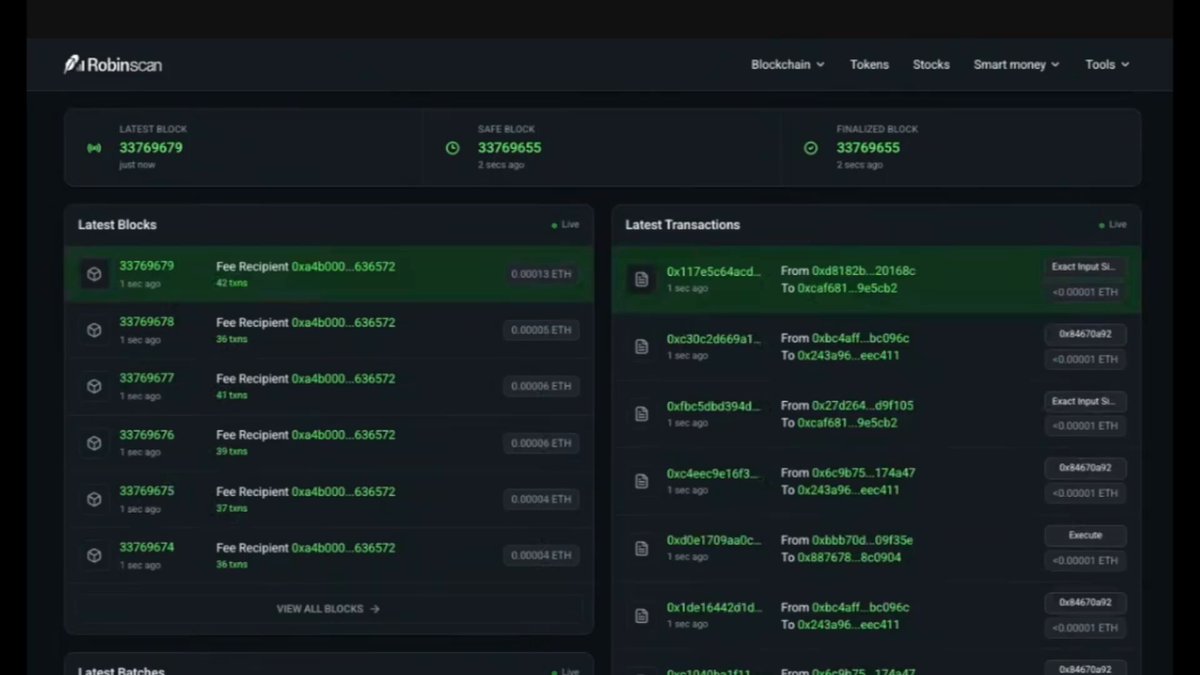Go to the Tokens page
Image resolution: width=1200 pixels, height=675 pixels.
[869, 65]
